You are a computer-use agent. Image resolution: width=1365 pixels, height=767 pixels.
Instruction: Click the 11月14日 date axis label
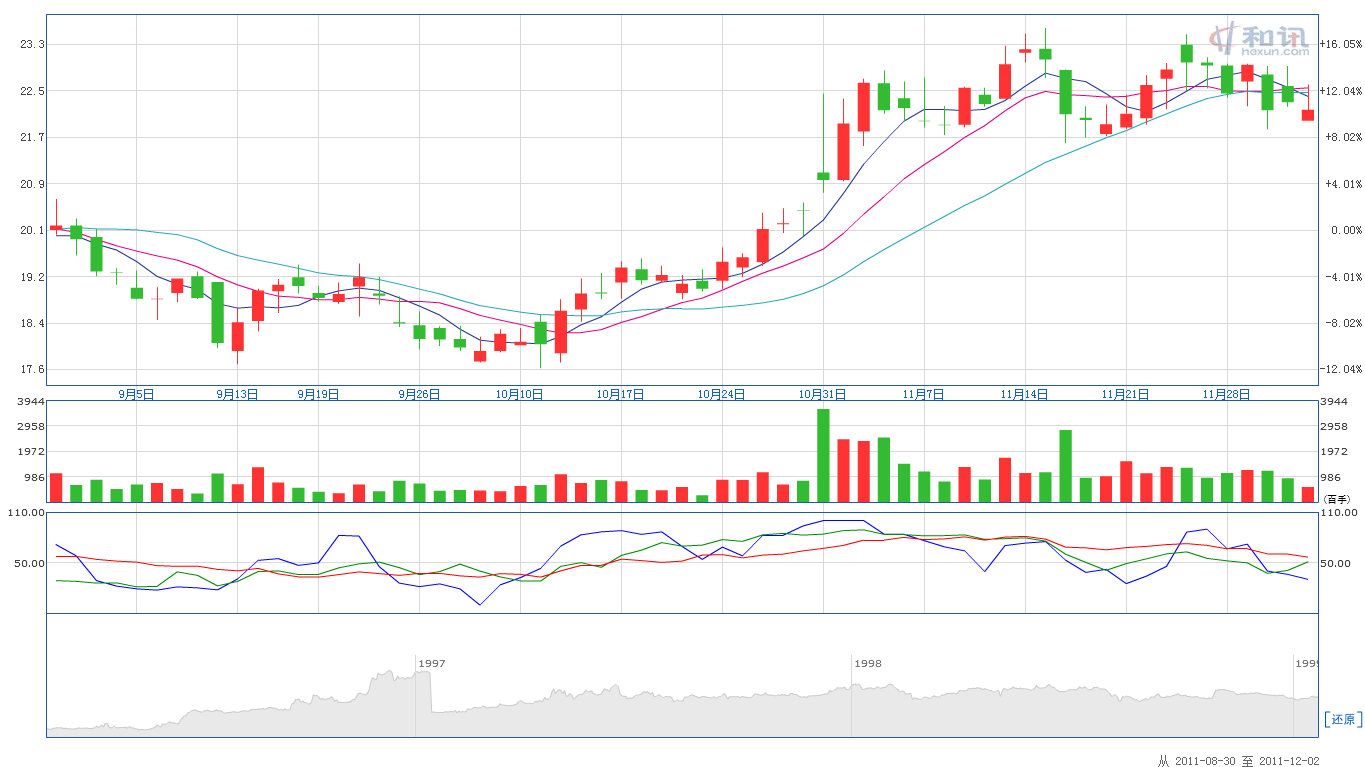(1025, 394)
